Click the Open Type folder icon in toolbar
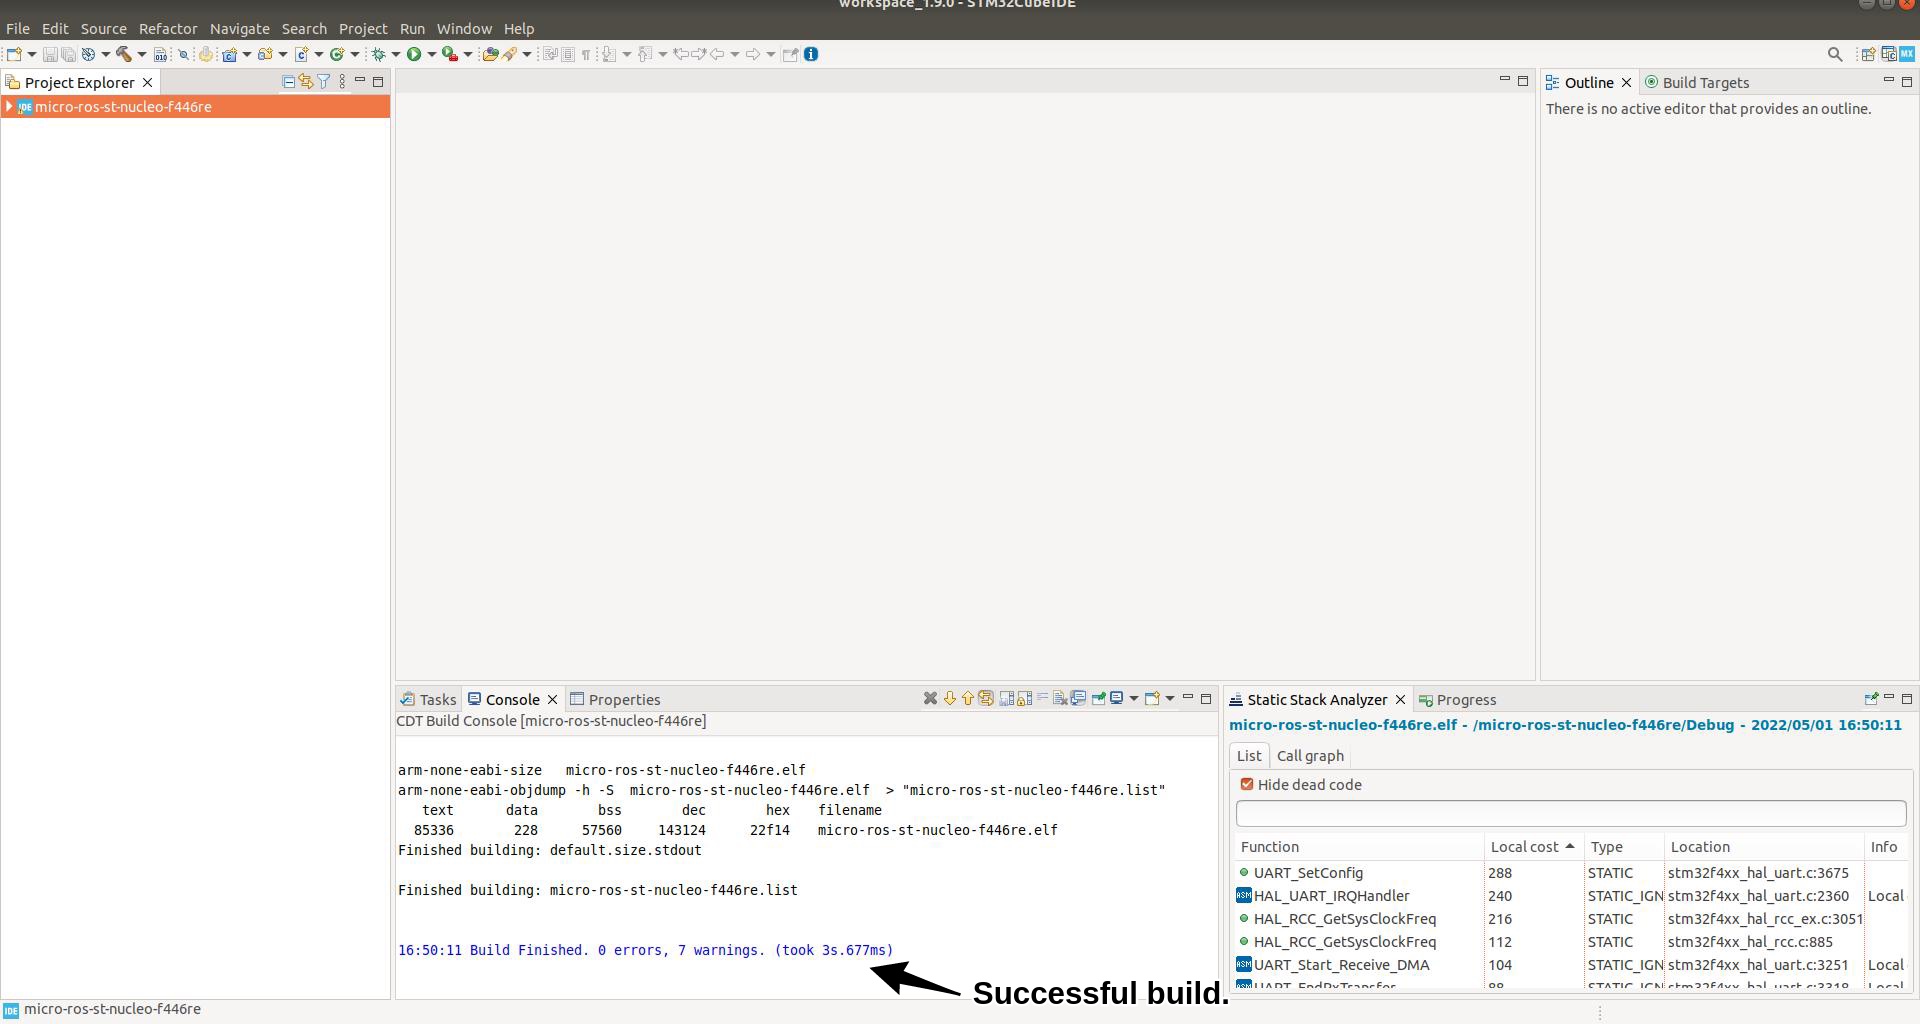The height and width of the screenshot is (1024, 1920). point(490,54)
